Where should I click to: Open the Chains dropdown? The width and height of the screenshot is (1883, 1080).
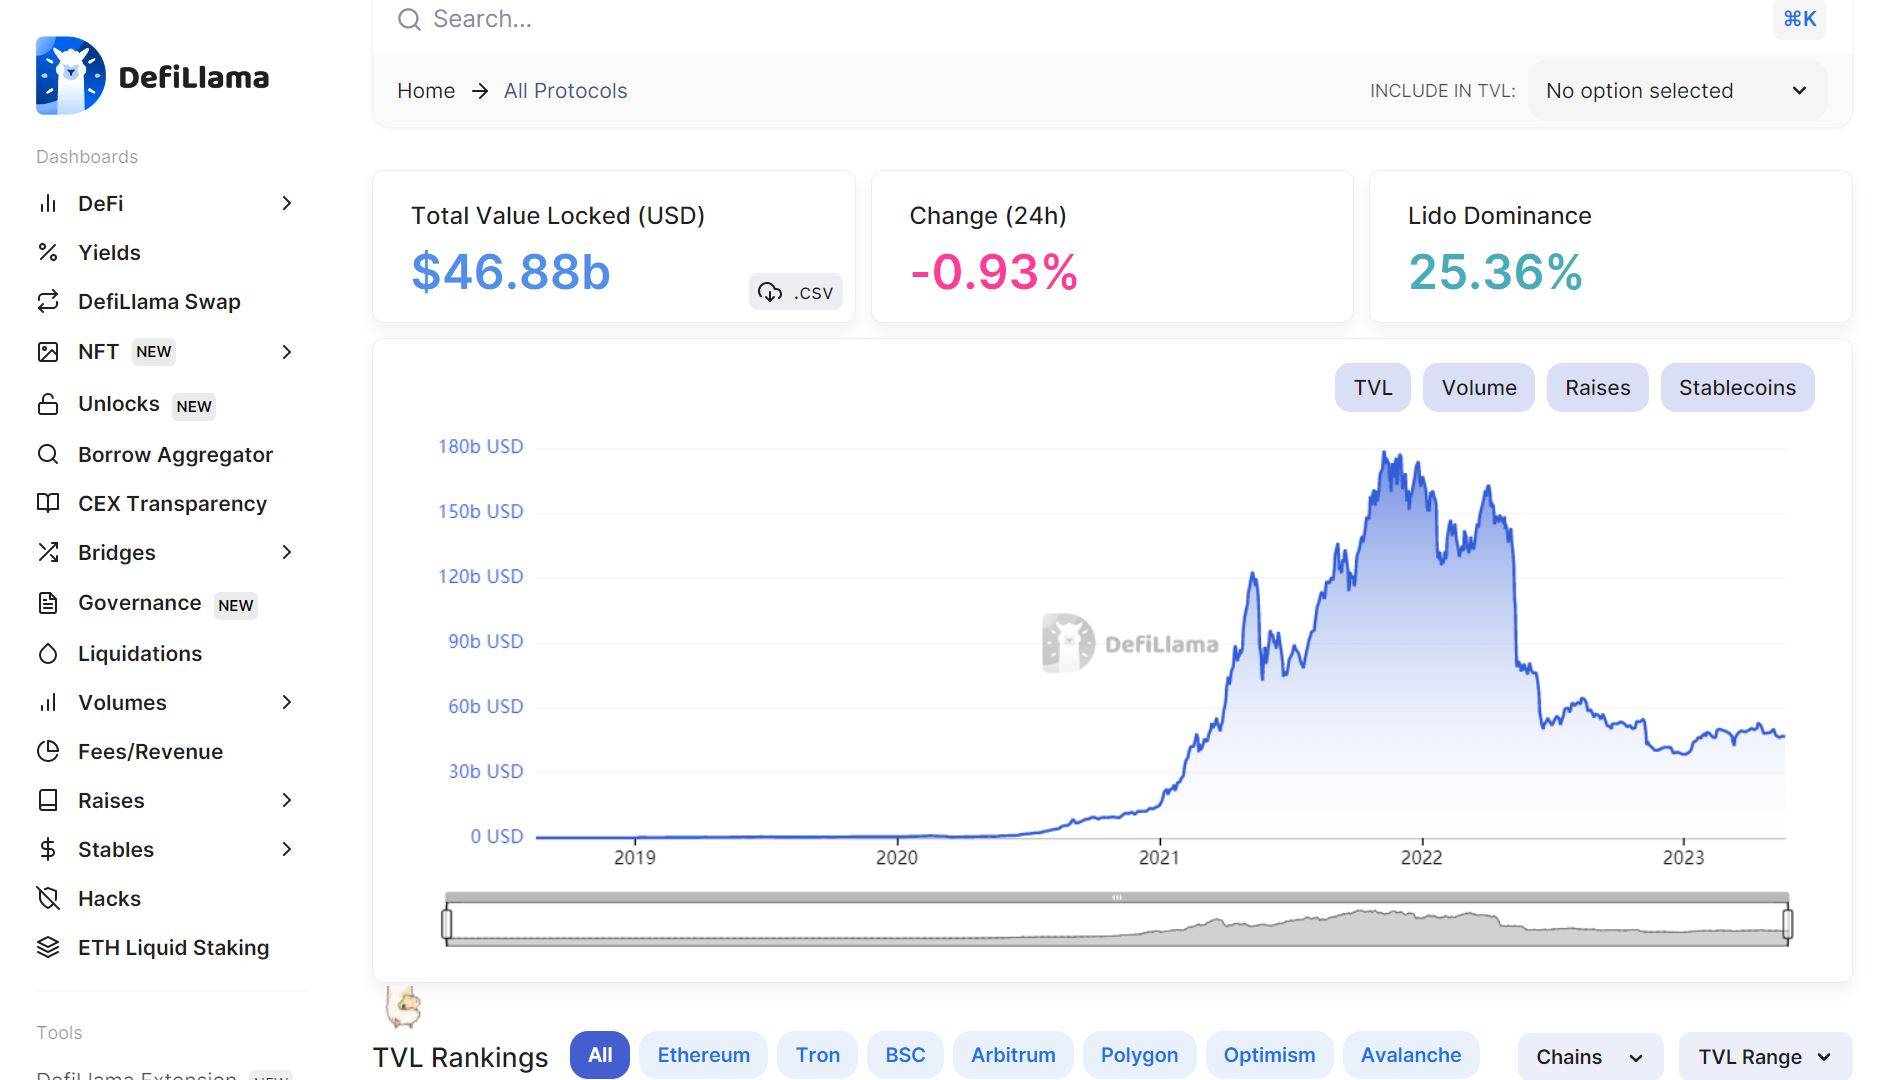(1590, 1057)
